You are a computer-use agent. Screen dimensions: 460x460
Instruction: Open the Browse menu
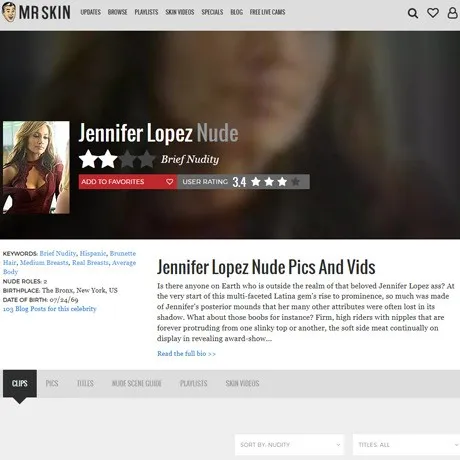[117, 12]
